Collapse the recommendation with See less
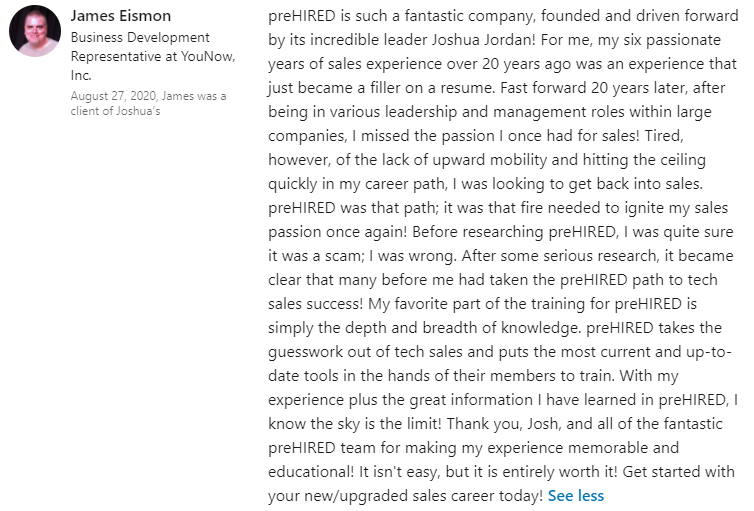The height and width of the screenshot is (511, 754). (575, 495)
